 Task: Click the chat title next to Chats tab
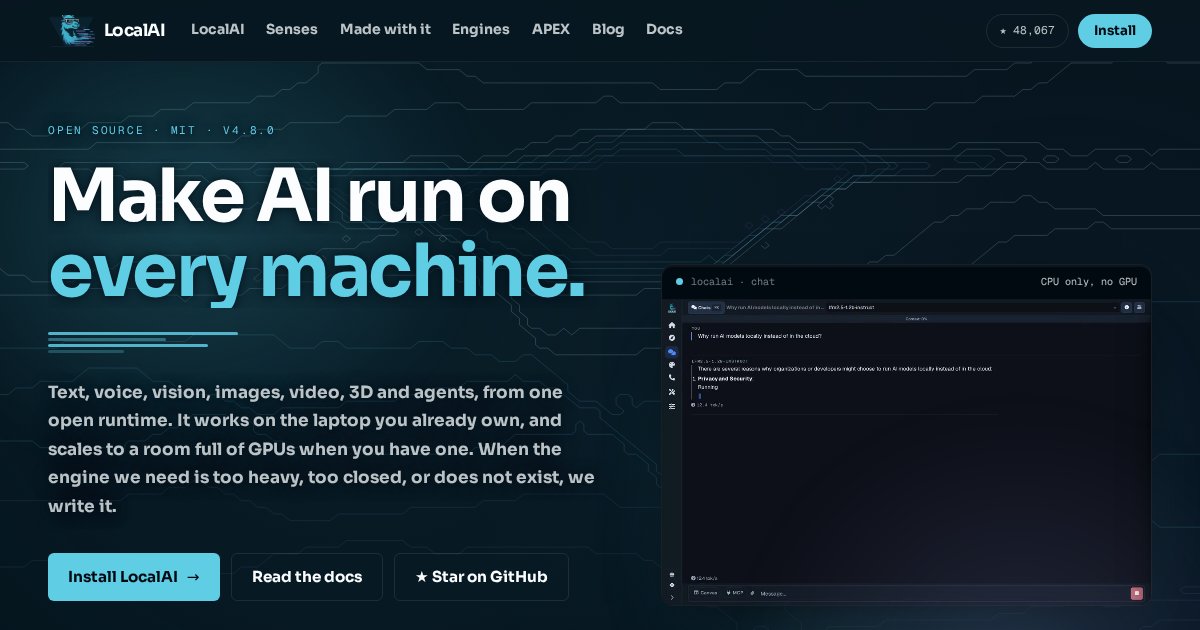[x=775, y=307]
